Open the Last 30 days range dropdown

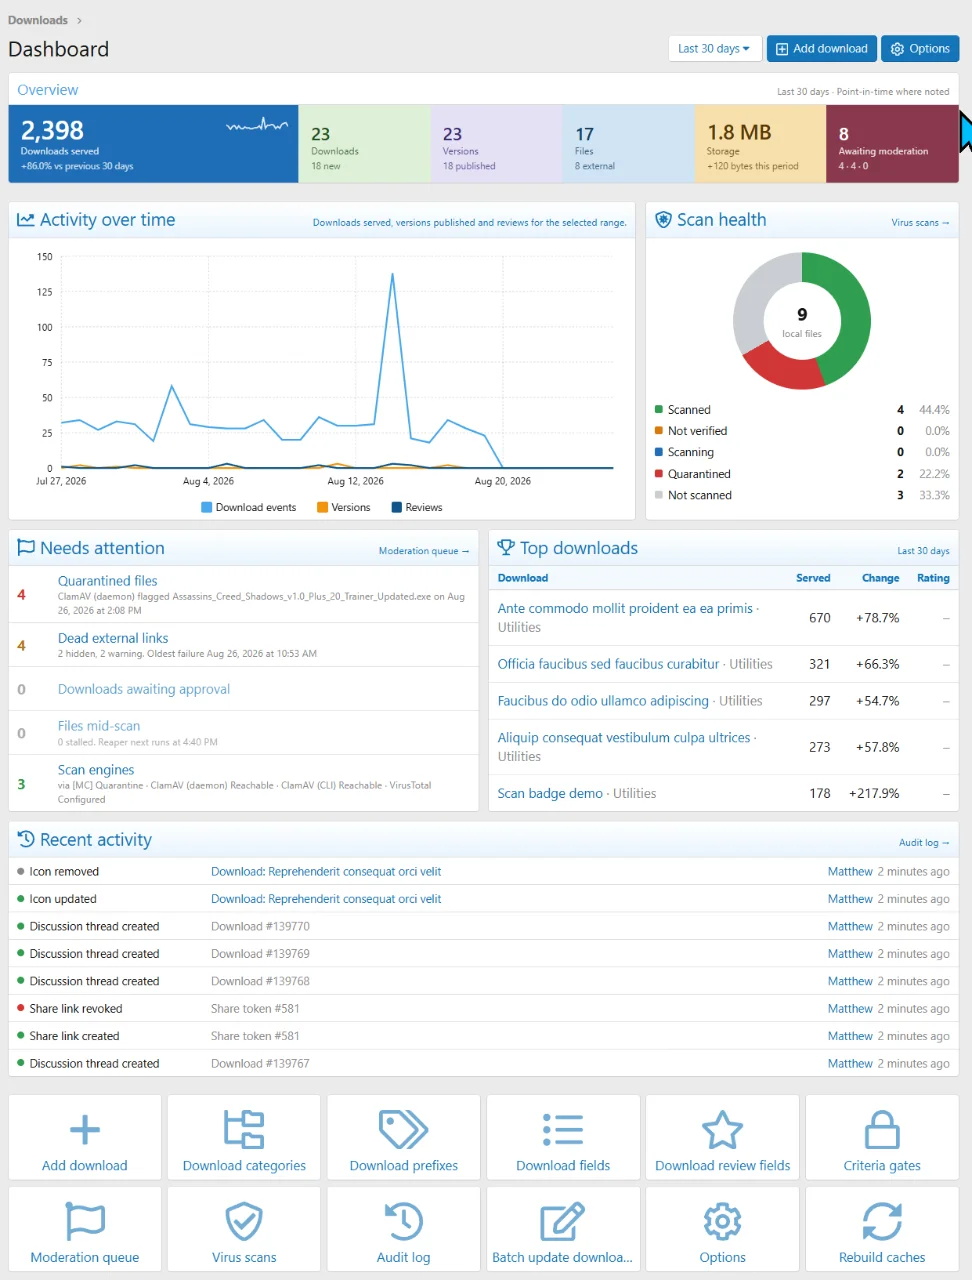point(715,49)
